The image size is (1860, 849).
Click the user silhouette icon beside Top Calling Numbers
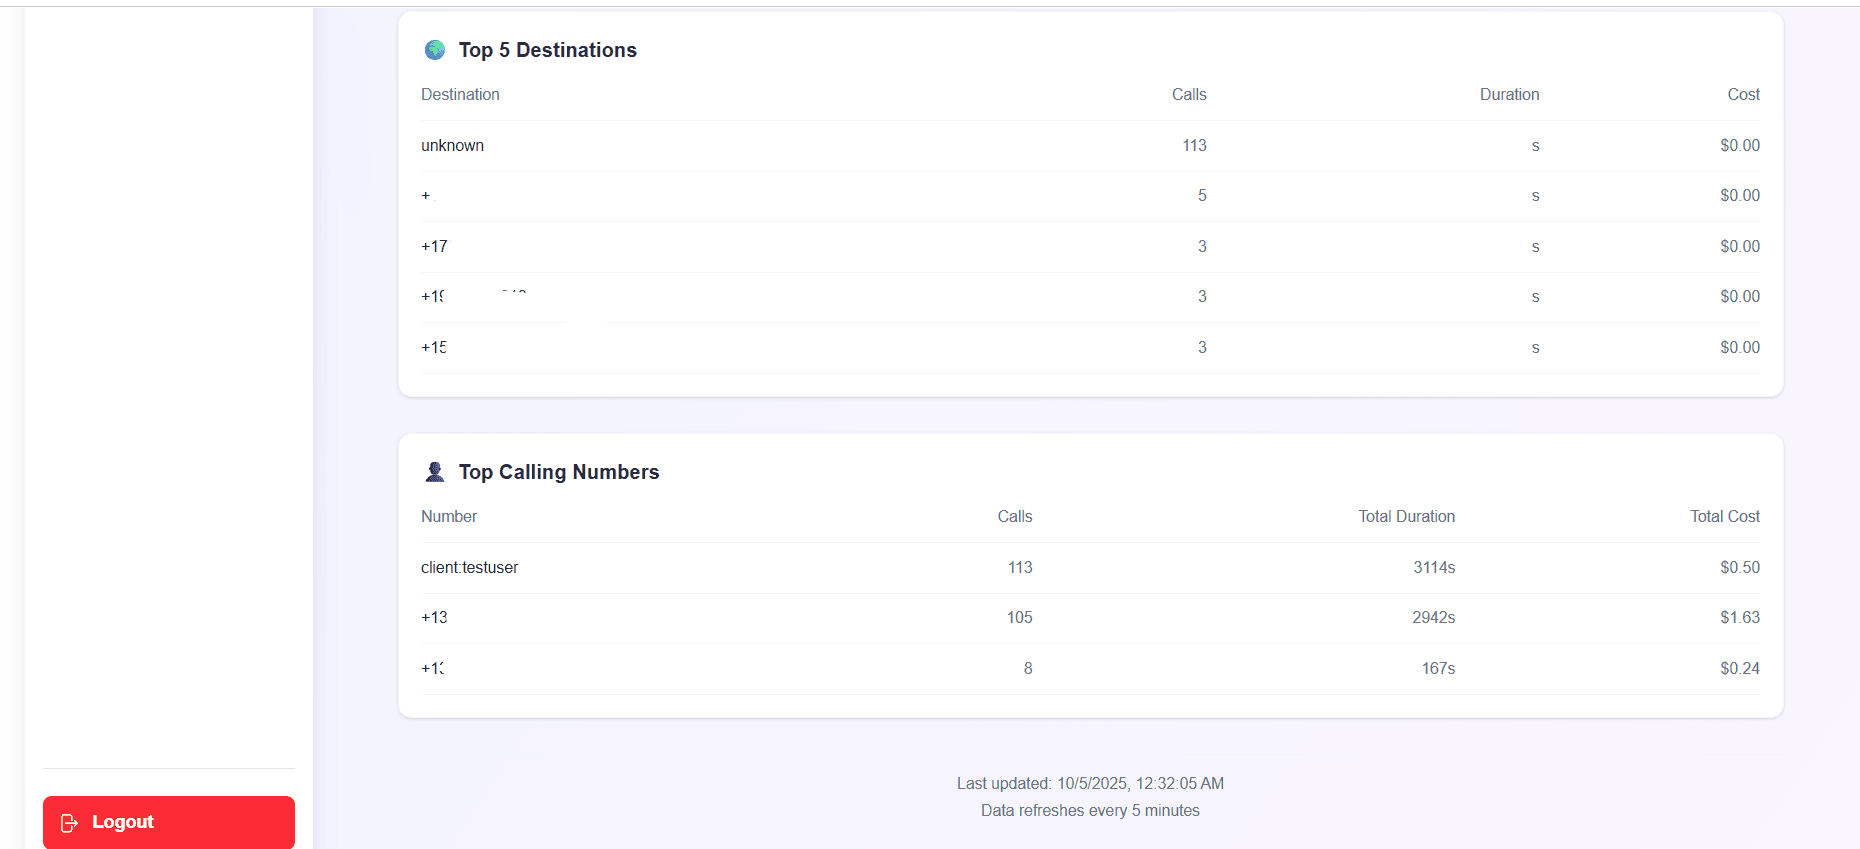(435, 472)
